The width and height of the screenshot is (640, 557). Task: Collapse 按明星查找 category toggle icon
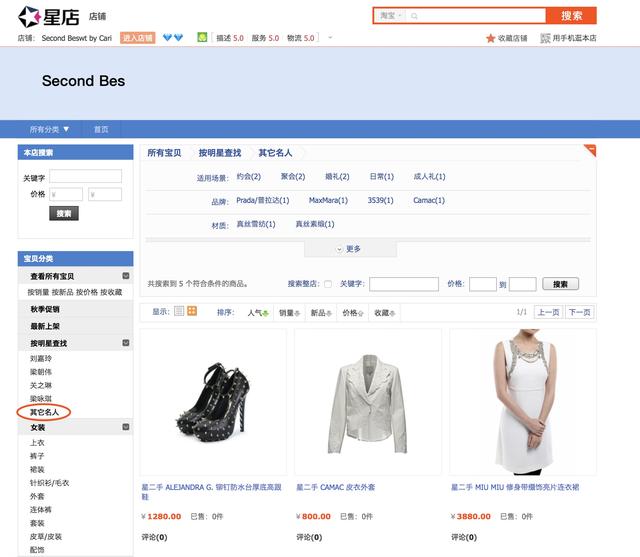pos(126,343)
